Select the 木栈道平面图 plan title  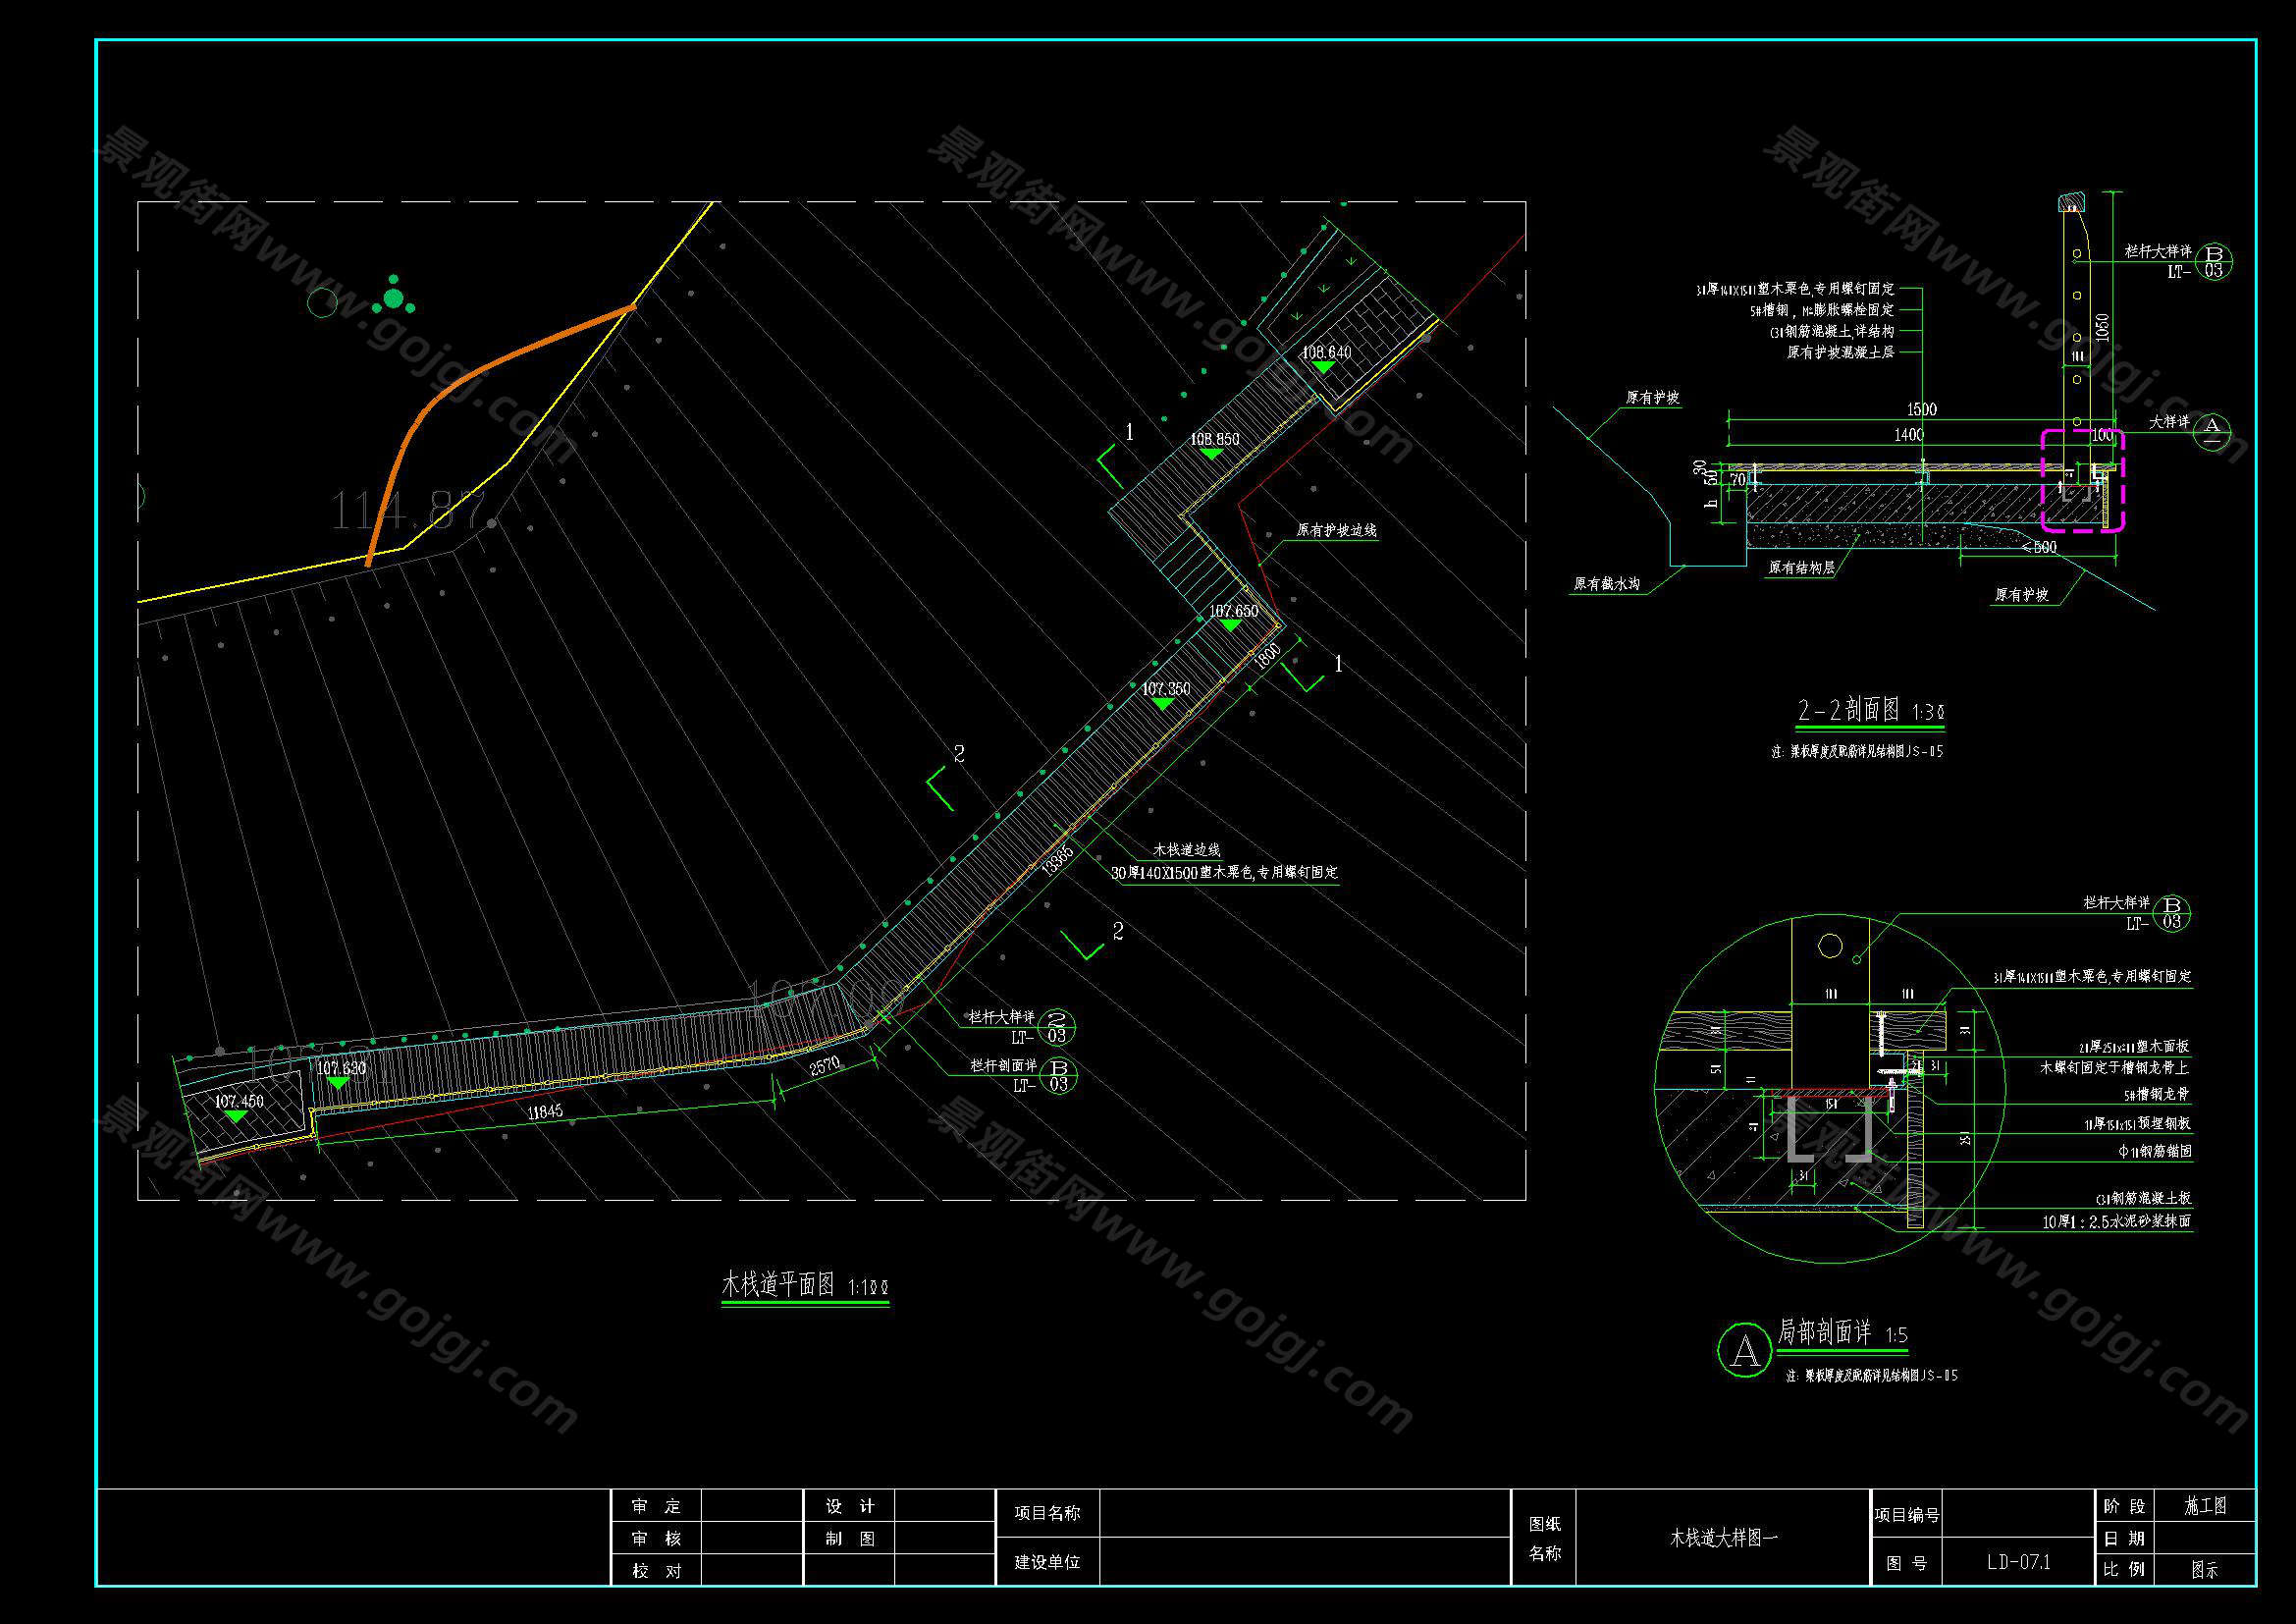click(778, 1285)
